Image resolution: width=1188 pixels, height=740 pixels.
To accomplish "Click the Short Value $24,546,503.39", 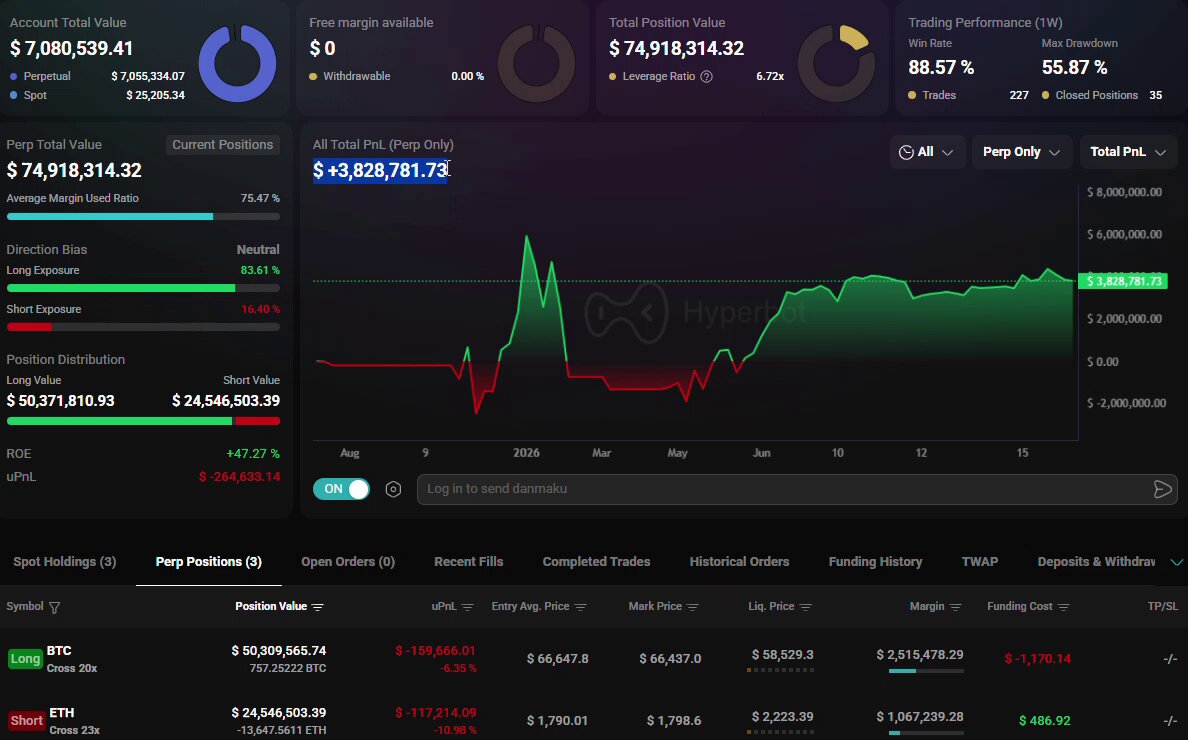I will pyautogui.click(x=226, y=401).
